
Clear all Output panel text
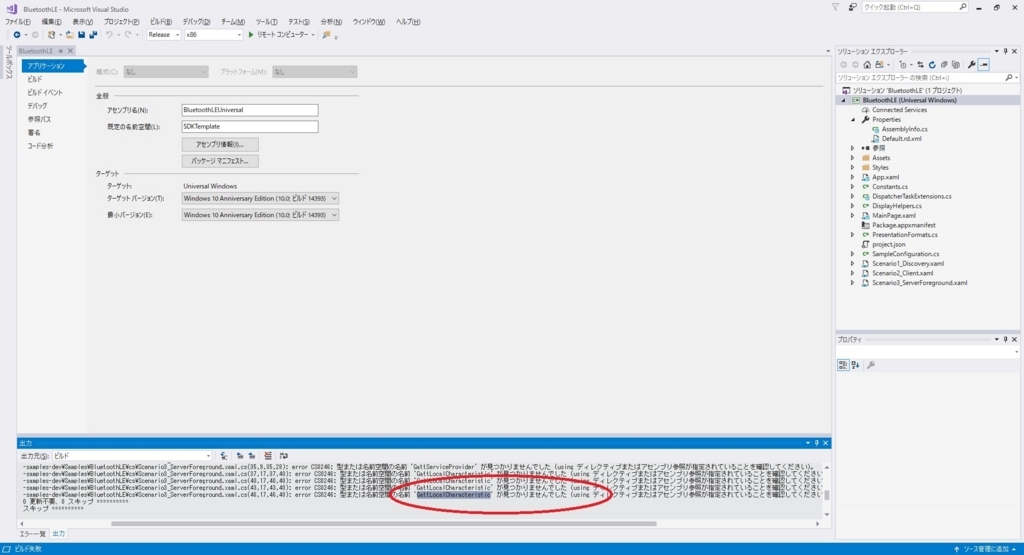point(268,456)
